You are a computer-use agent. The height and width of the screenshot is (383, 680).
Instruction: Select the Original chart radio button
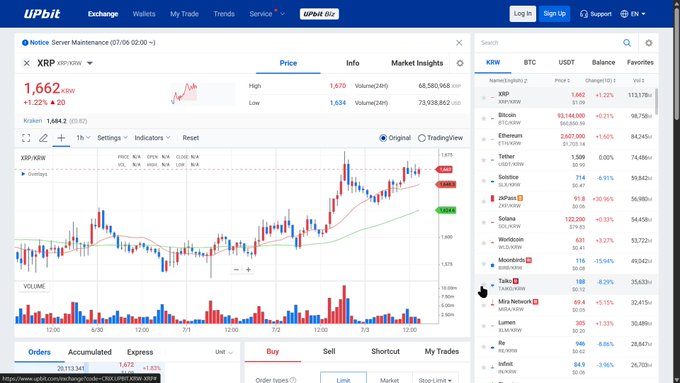[383, 138]
